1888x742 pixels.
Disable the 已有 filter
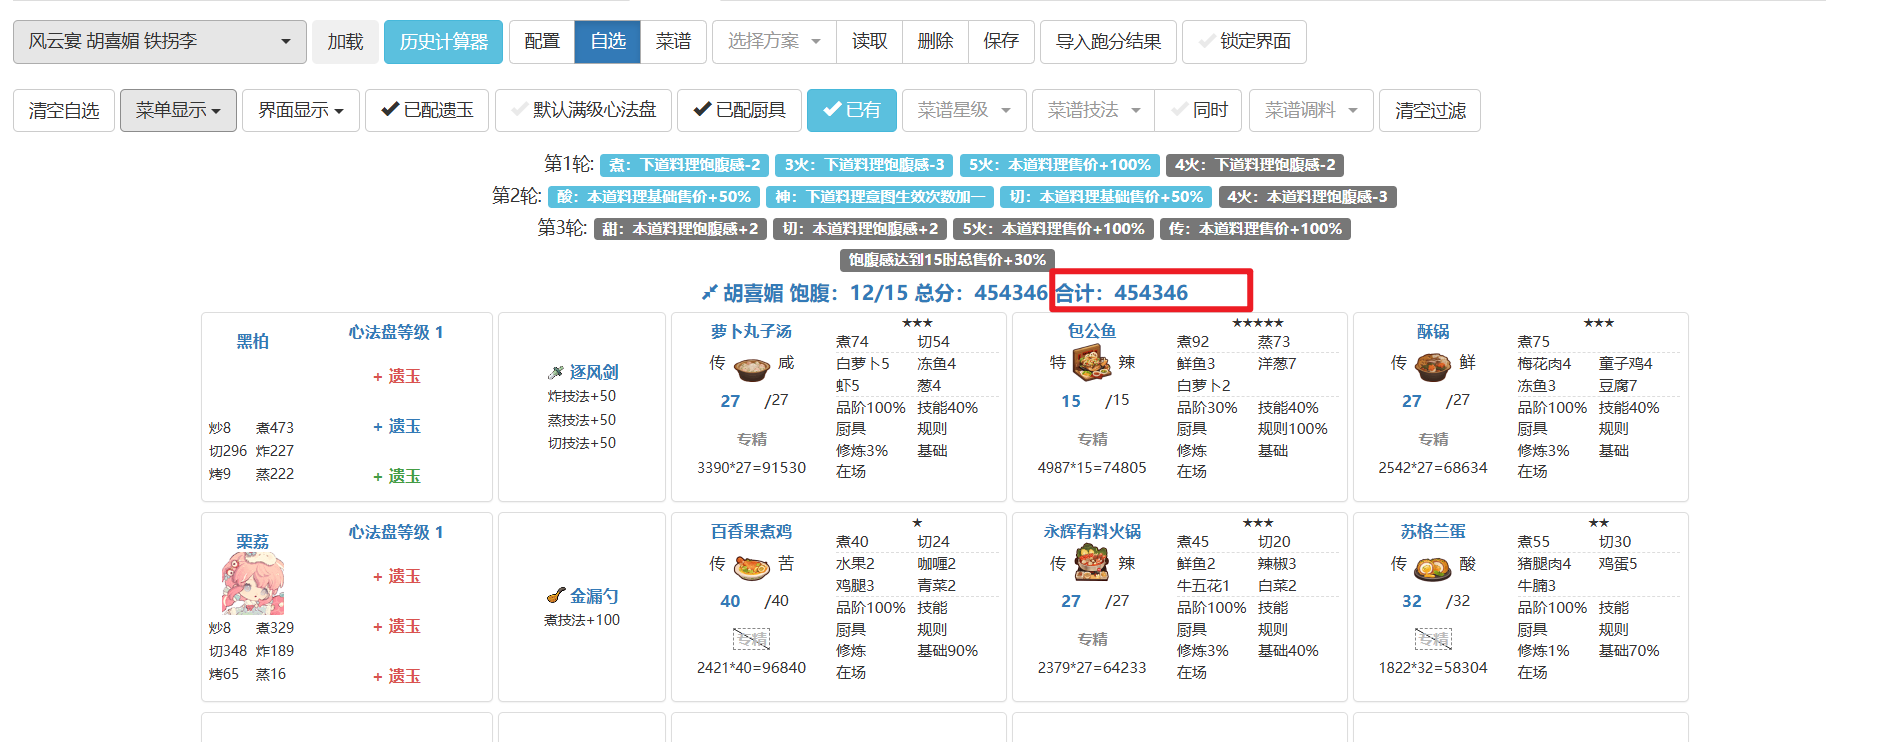852,110
